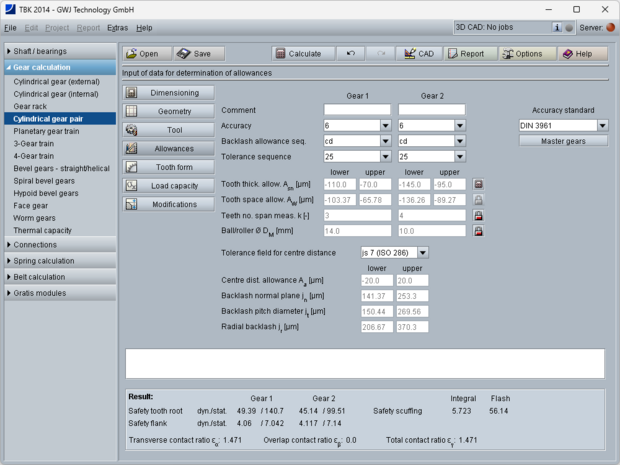
Task: Toggle the lock for Ball/roller diameter row
Action: pyautogui.click(x=478, y=230)
